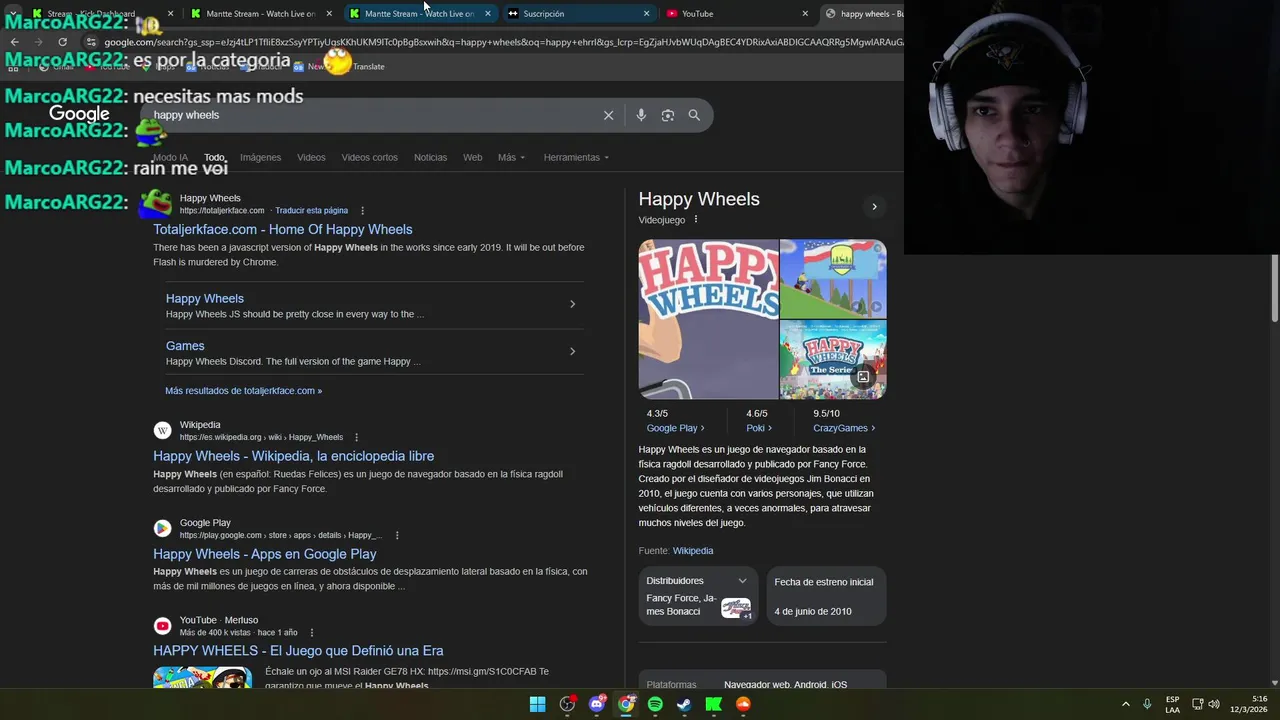Click the Google logo
The image size is (1280, 720).
79,114
